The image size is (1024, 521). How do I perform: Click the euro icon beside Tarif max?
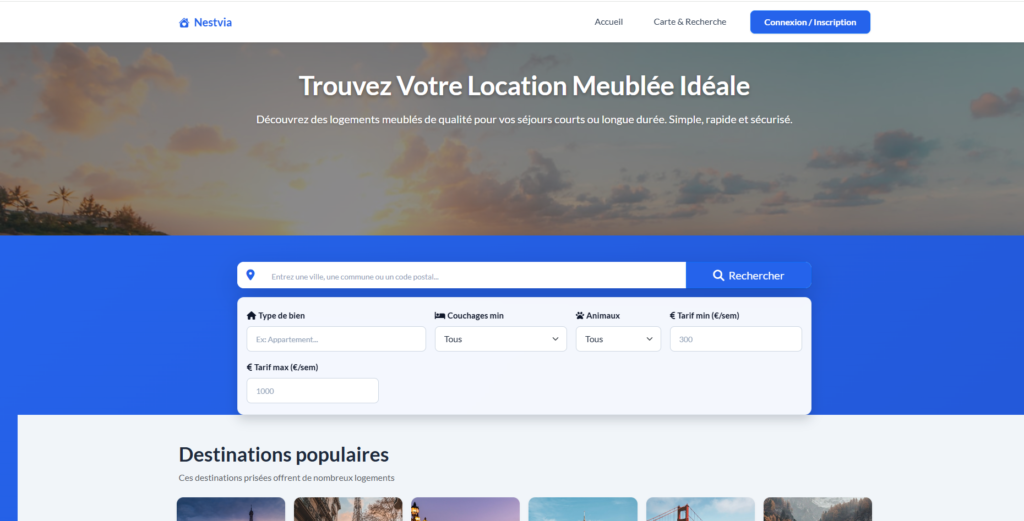pyautogui.click(x=250, y=367)
